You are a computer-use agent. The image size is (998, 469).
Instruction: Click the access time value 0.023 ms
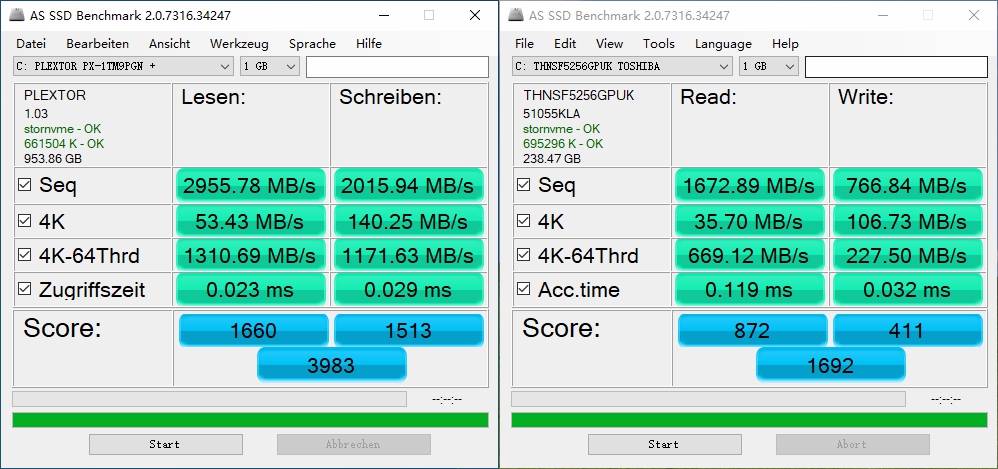coord(250,290)
